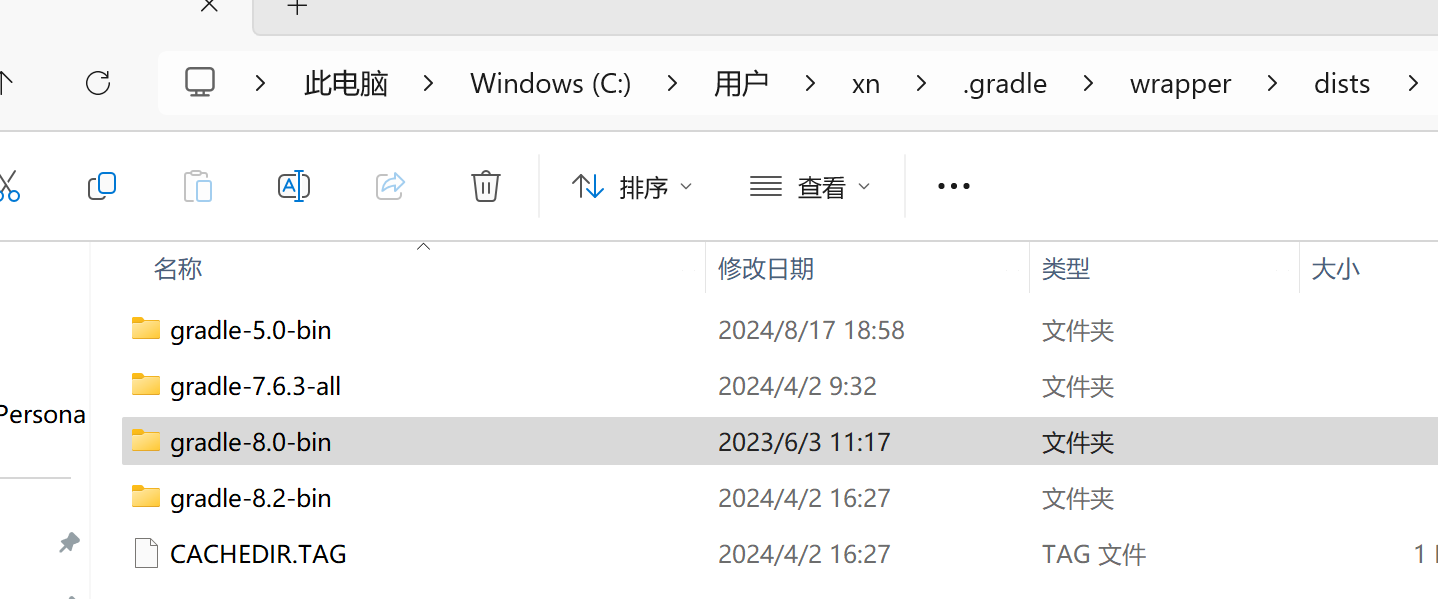
Task: Open a new tab with plus button
Action: (x=297, y=8)
